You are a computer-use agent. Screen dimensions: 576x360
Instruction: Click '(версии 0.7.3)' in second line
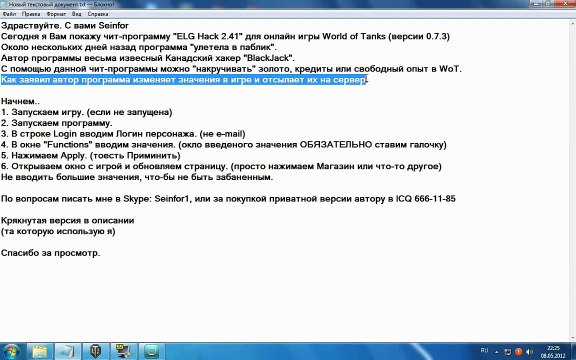(x=419, y=36)
